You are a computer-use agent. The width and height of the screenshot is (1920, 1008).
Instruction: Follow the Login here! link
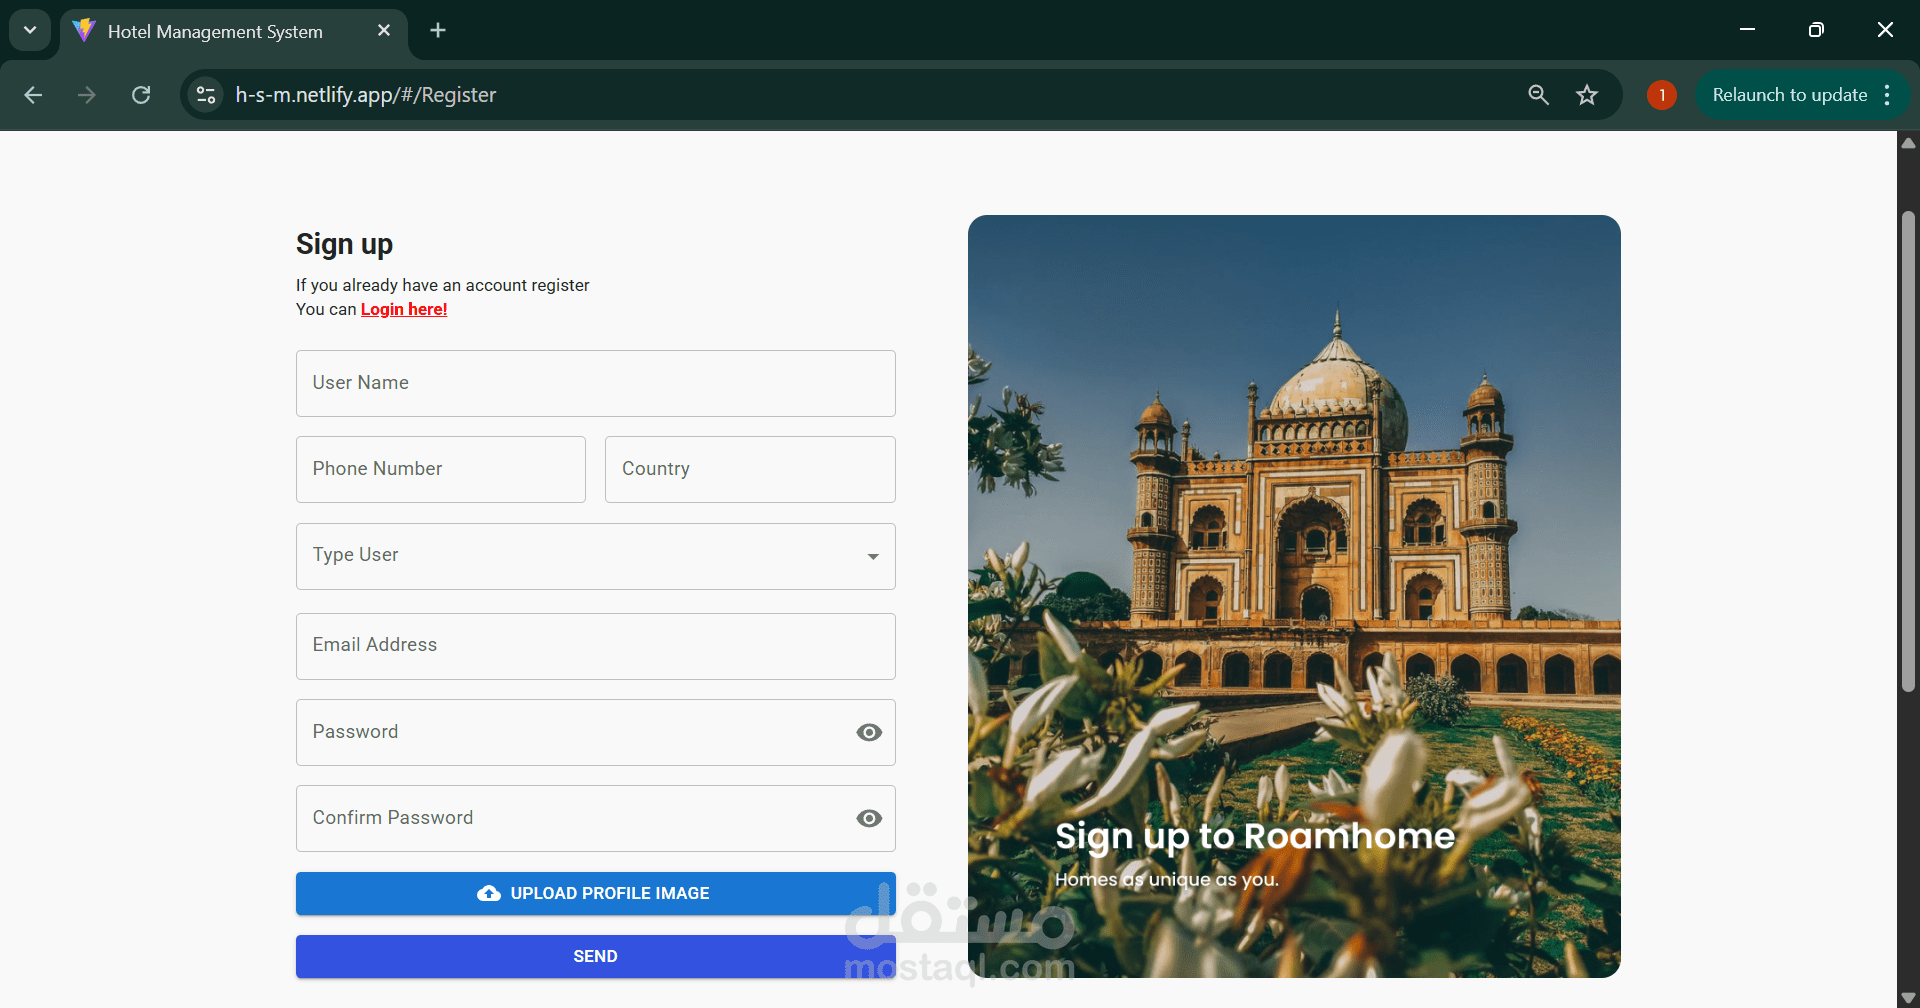click(x=404, y=309)
